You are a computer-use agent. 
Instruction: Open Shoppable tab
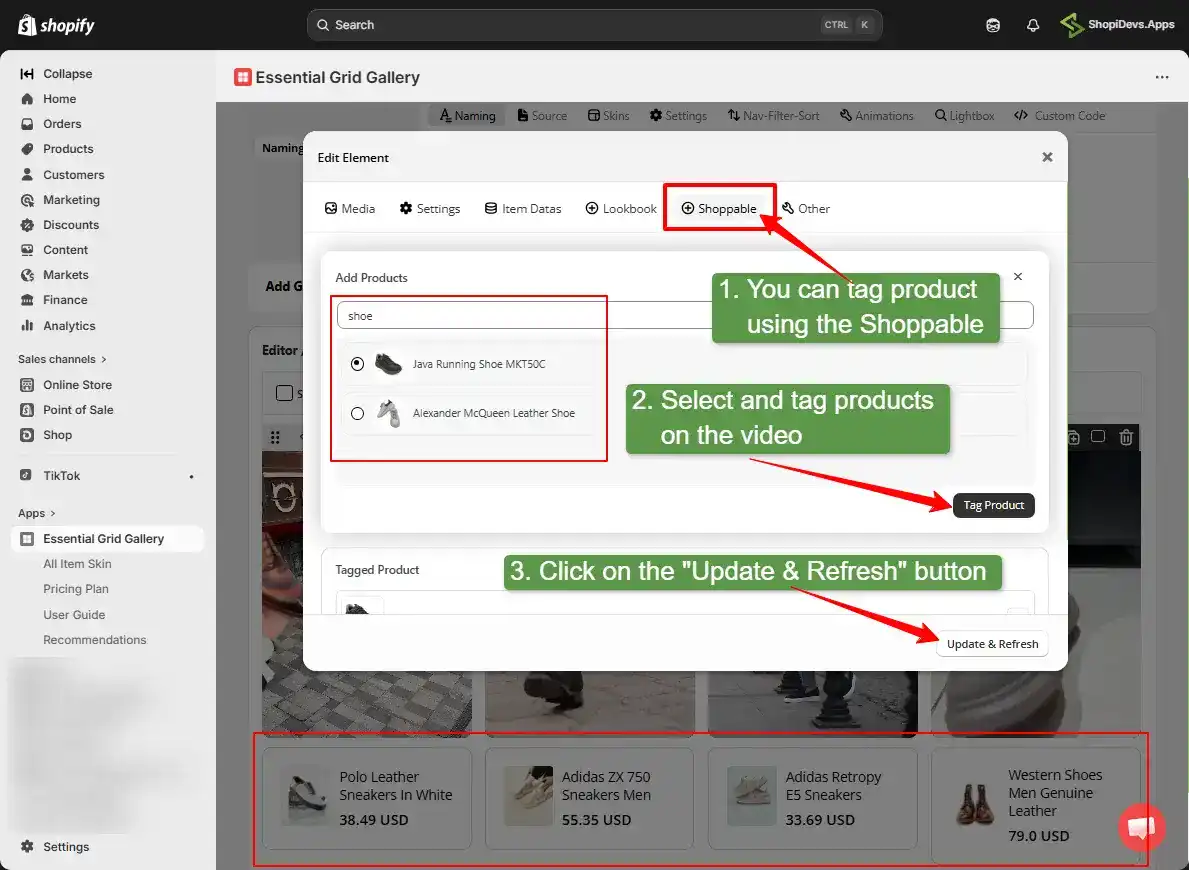pos(719,209)
